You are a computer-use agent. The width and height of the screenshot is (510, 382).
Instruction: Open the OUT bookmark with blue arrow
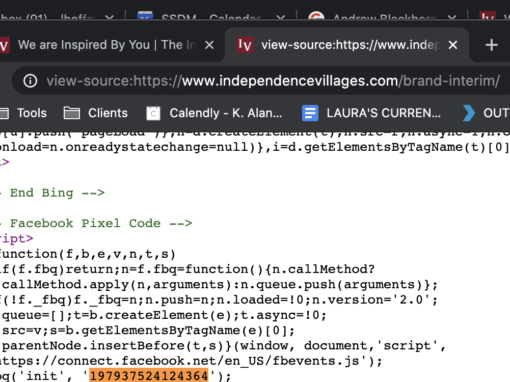(x=486, y=113)
